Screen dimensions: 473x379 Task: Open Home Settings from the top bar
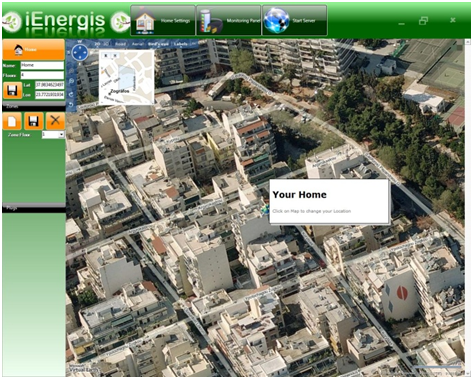coord(162,20)
